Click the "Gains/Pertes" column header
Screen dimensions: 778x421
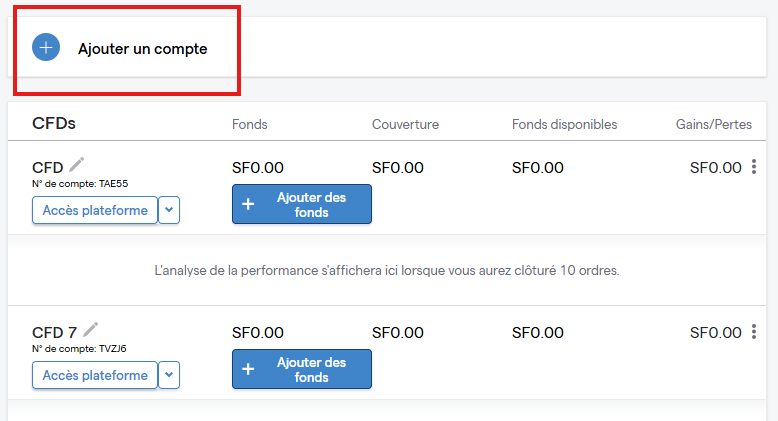[x=713, y=124]
